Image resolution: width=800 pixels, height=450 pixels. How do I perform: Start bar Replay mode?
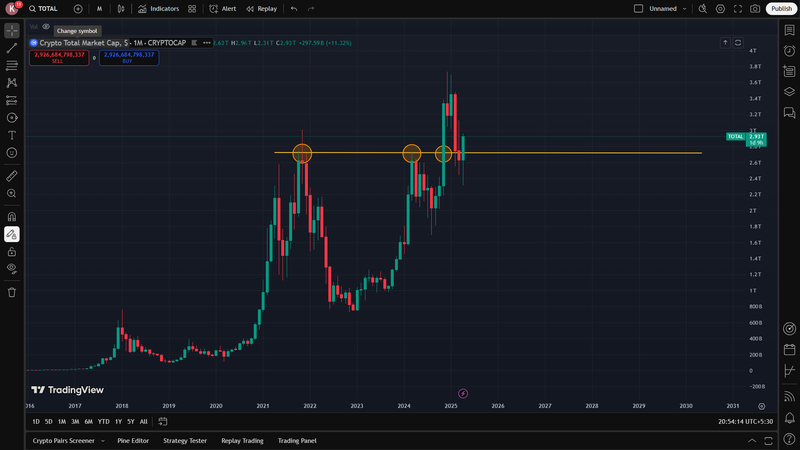262,9
